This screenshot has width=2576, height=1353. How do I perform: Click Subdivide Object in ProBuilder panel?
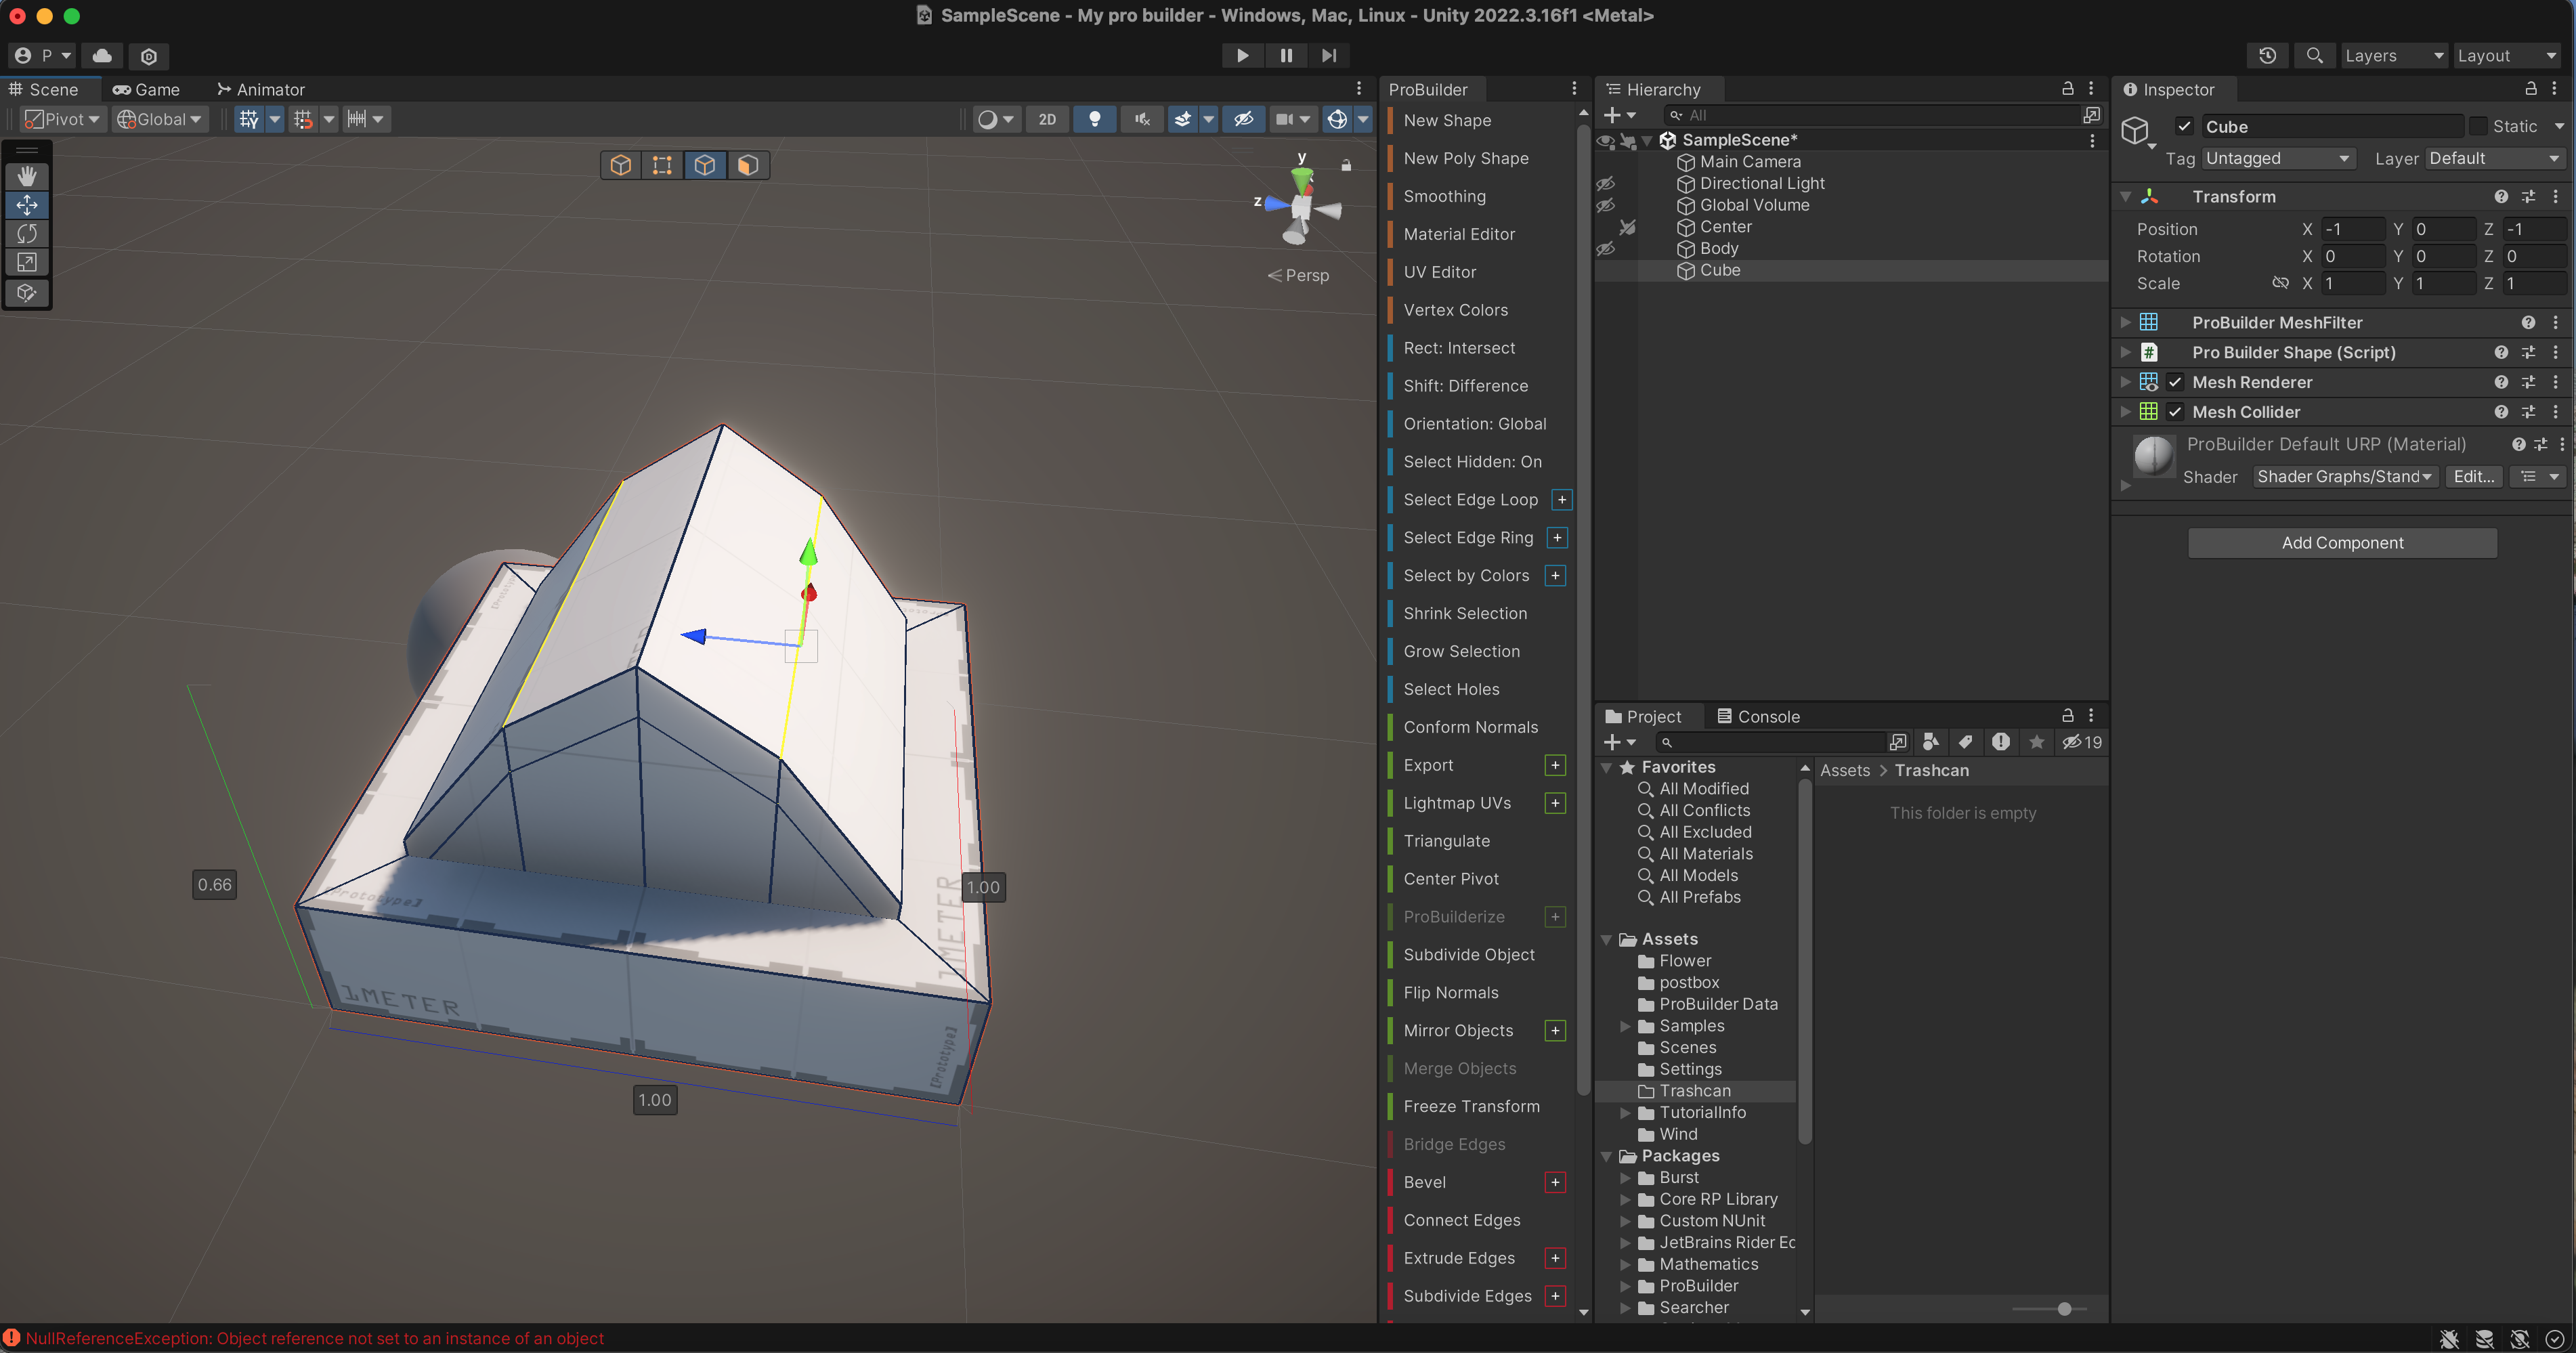1468,954
